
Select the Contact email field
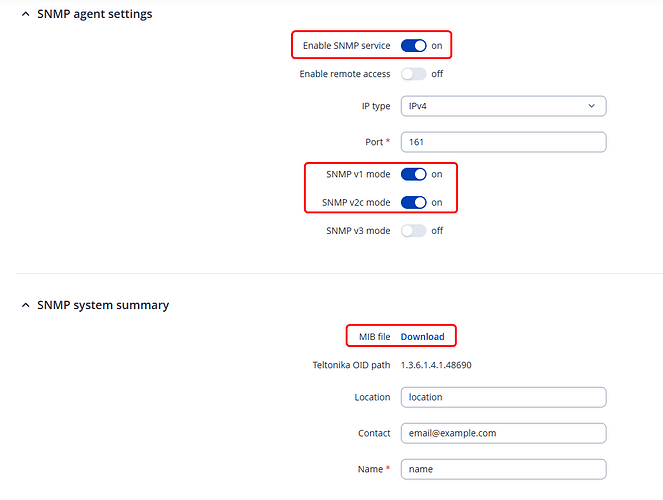(503, 433)
